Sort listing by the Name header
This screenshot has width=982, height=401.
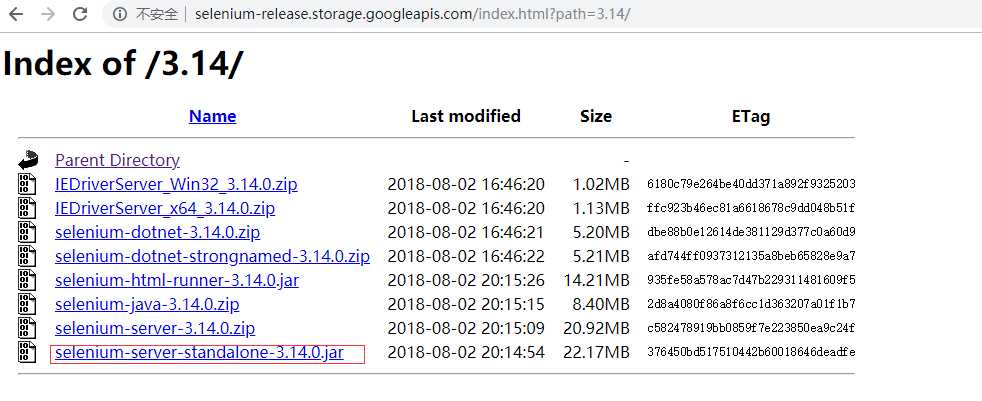click(x=212, y=116)
